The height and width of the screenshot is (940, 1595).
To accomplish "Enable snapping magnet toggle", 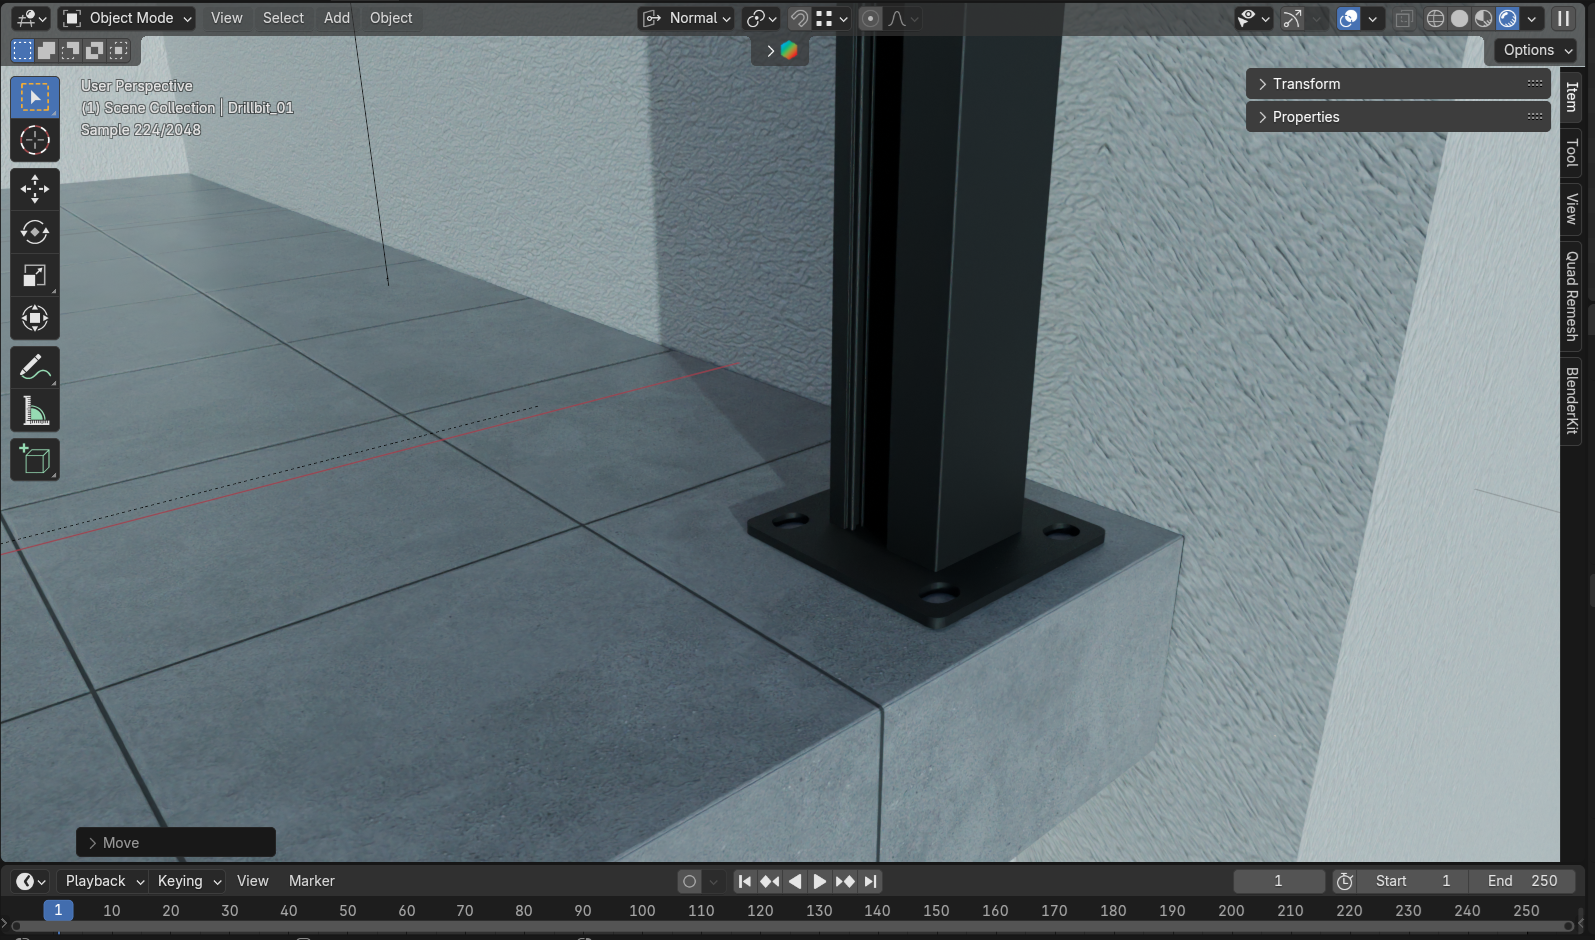I will (798, 18).
